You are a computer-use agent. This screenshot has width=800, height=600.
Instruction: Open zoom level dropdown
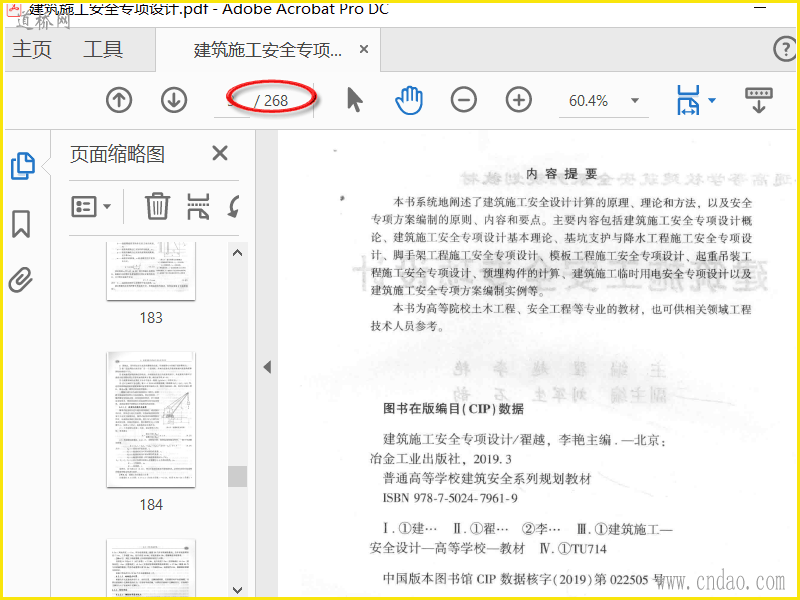coord(635,101)
